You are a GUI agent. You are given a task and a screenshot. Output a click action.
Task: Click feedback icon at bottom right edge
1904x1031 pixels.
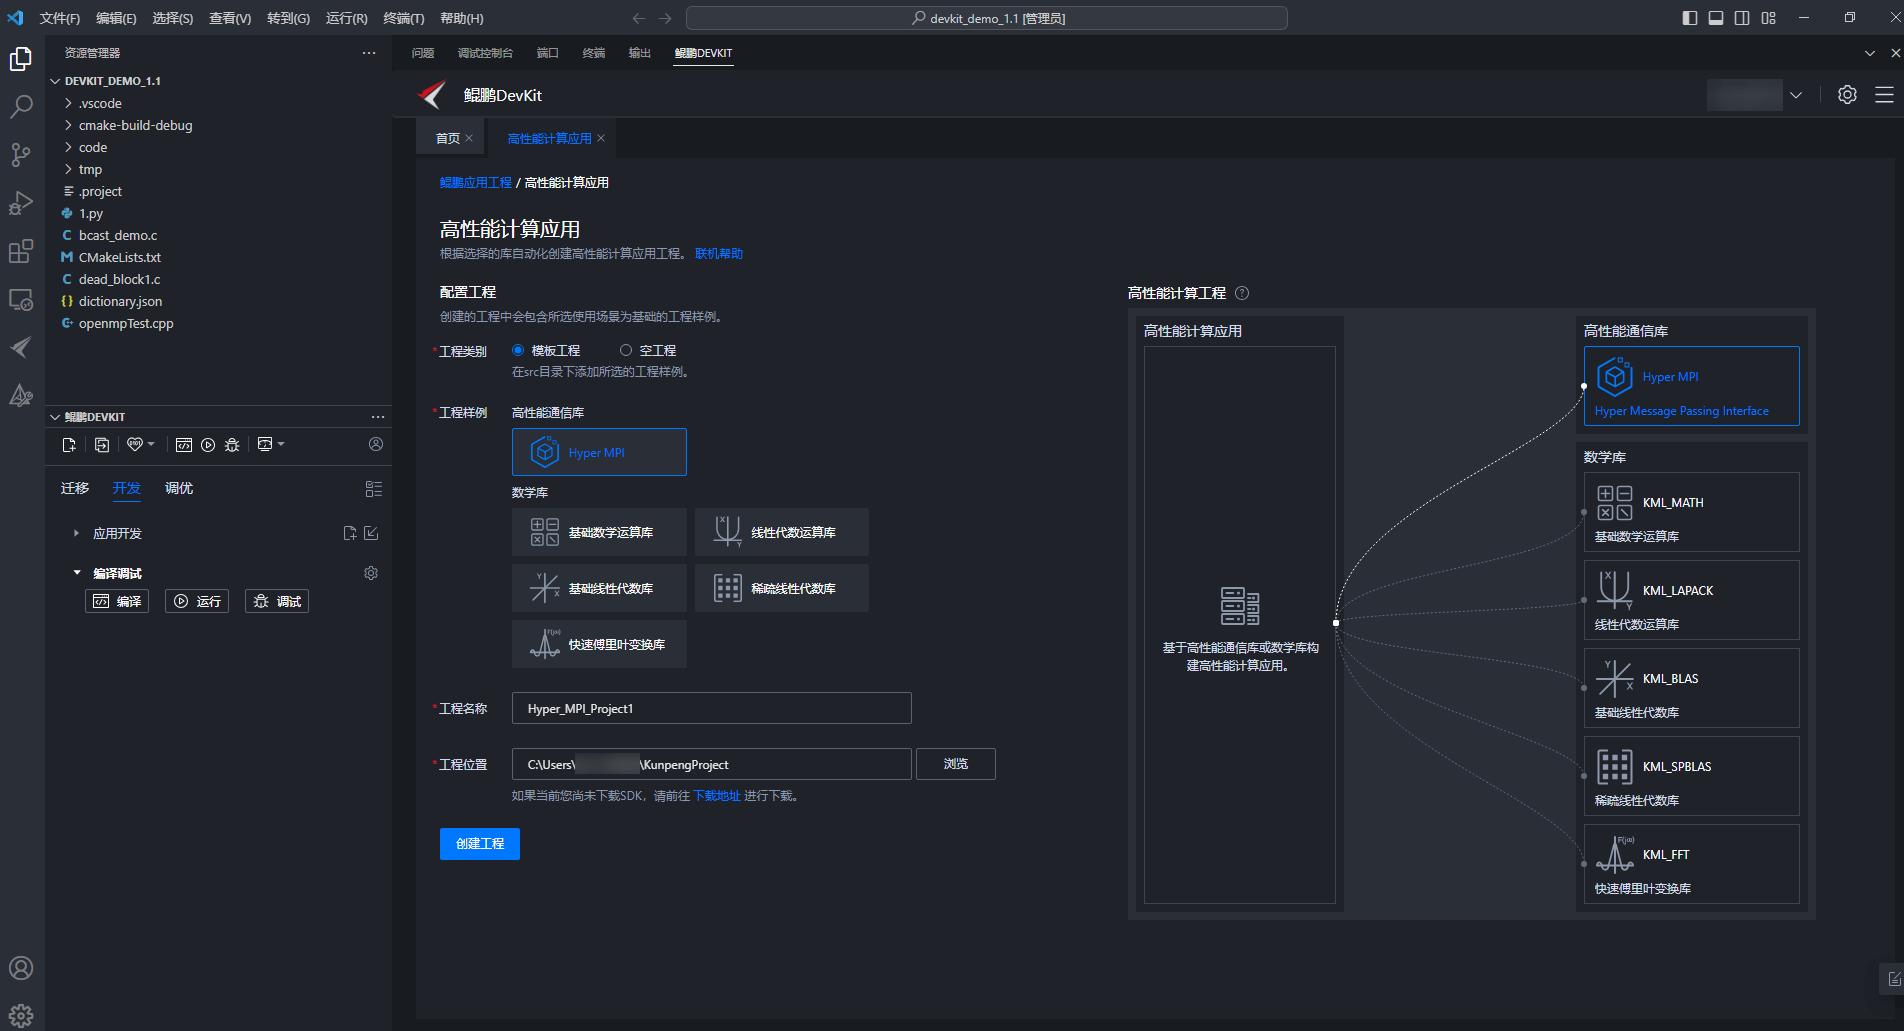[x=1893, y=979]
